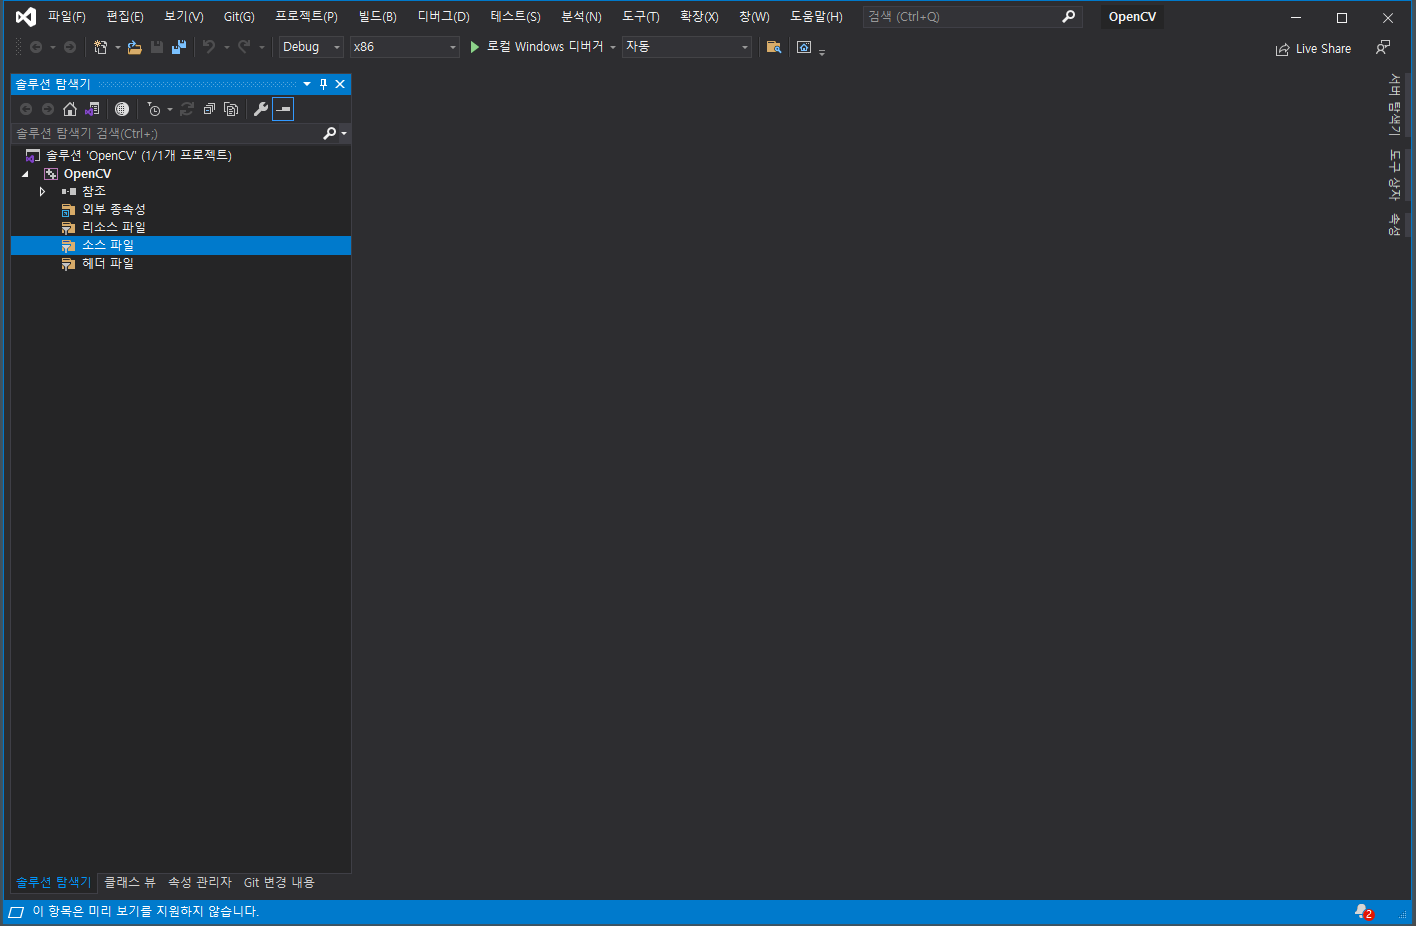Click the globe filter icon in Solution Explorer
Viewport: 1416px width, 926px height.
[x=122, y=109]
